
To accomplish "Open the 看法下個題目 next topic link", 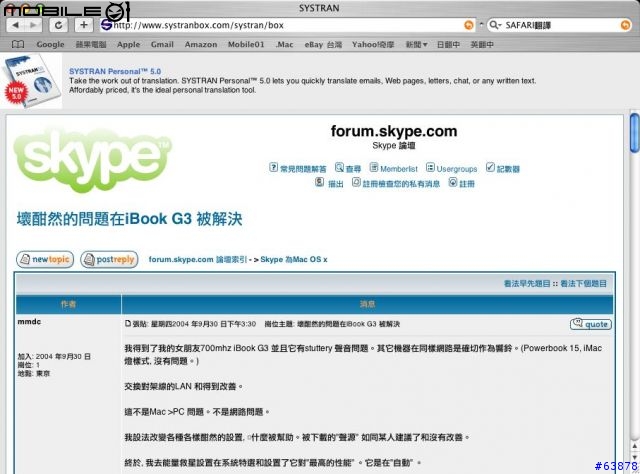I will [584, 283].
